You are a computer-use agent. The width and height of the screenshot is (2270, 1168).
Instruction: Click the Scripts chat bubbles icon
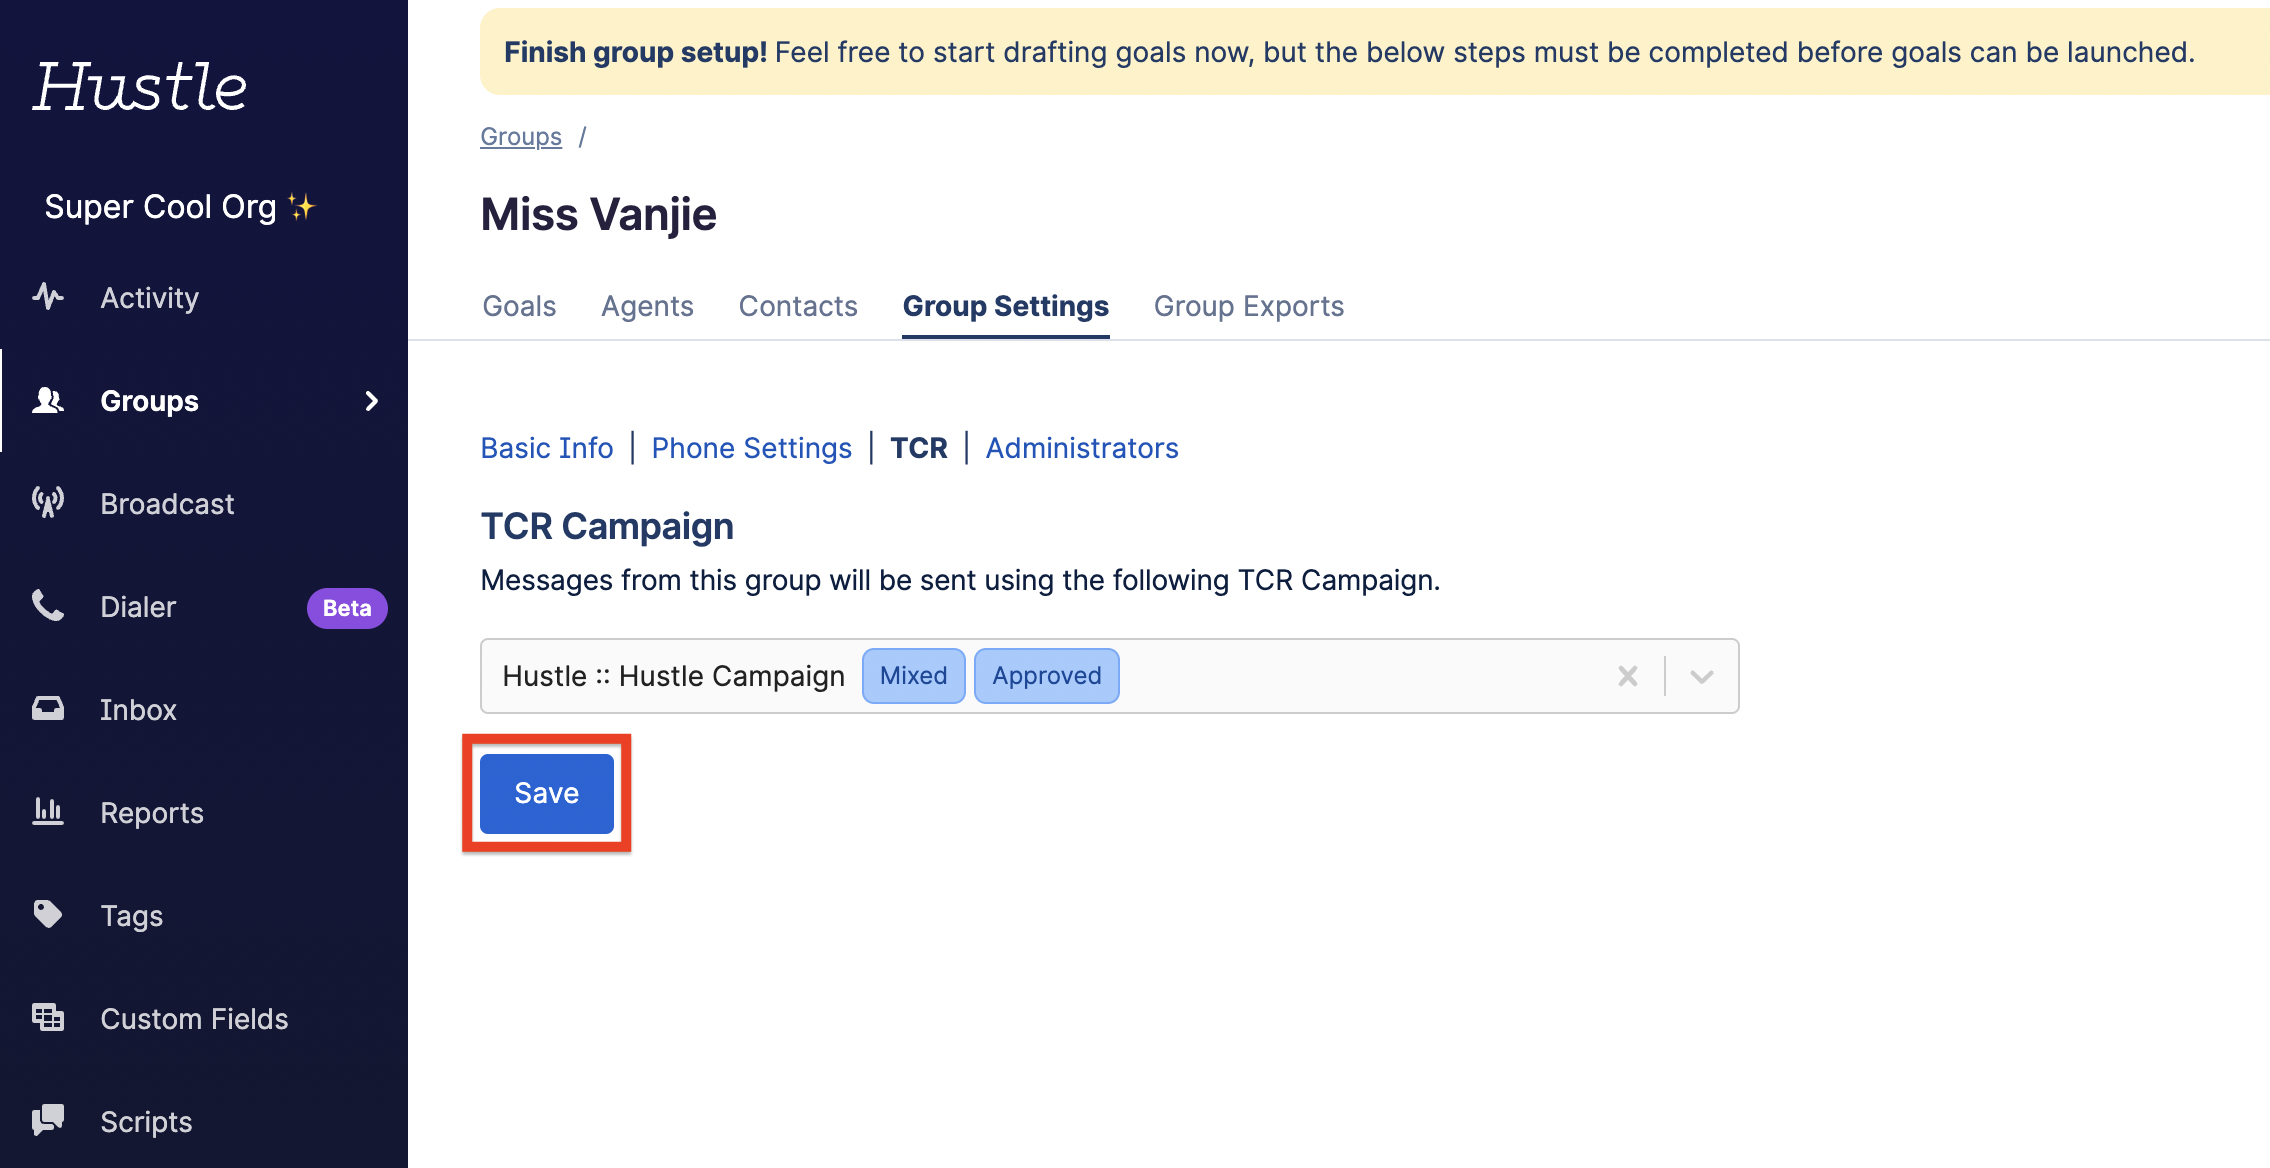[47, 1121]
